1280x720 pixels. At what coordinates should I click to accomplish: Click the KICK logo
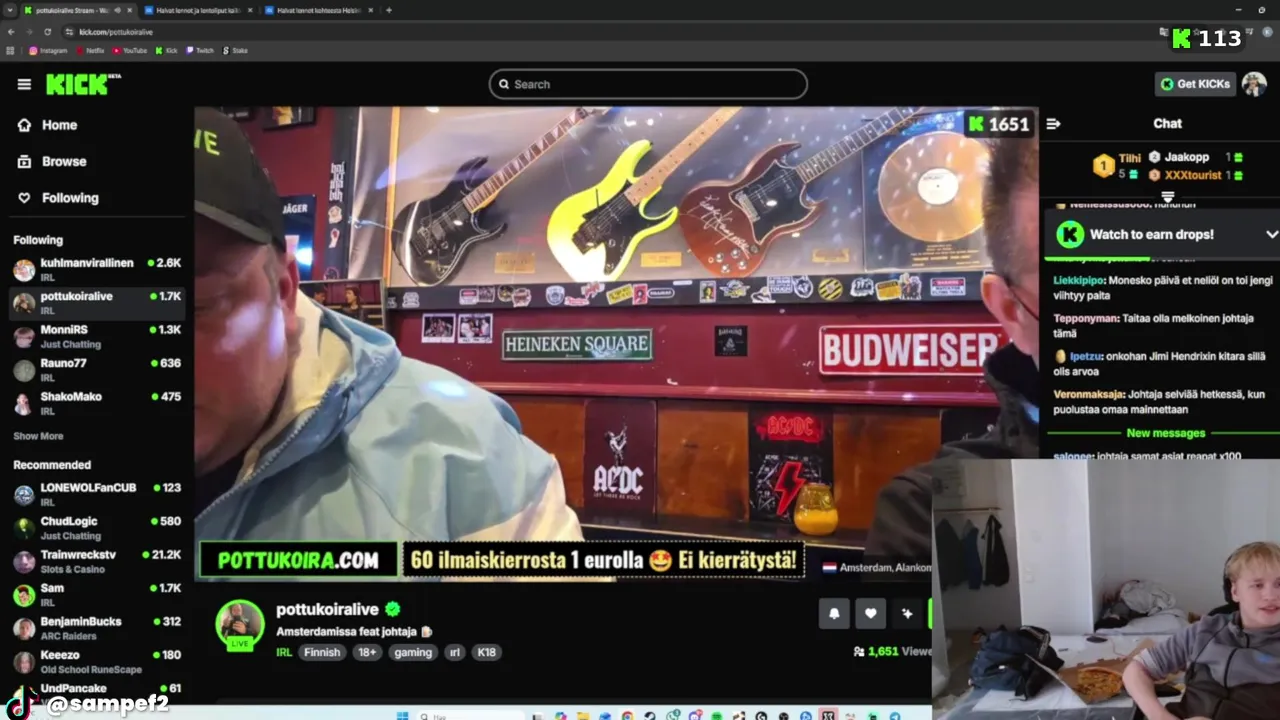(84, 84)
